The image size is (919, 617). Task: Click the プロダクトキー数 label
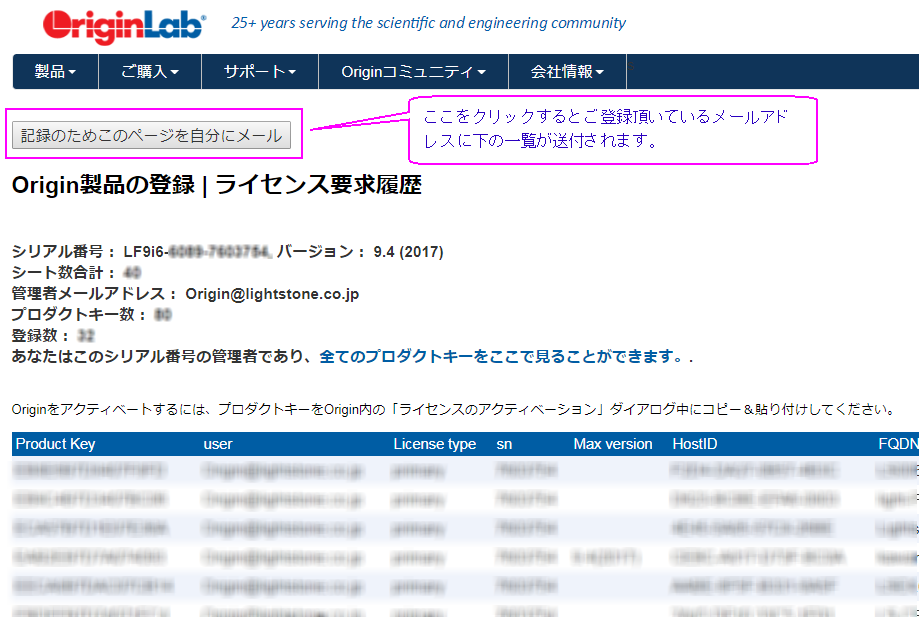[79, 315]
